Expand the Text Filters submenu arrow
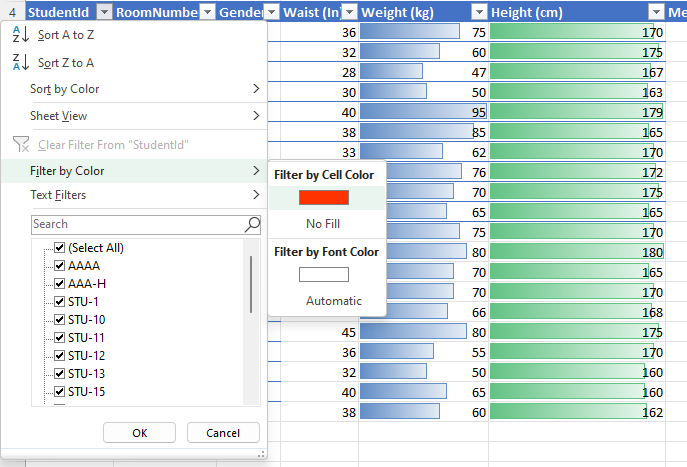The image size is (687, 467). (x=256, y=195)
